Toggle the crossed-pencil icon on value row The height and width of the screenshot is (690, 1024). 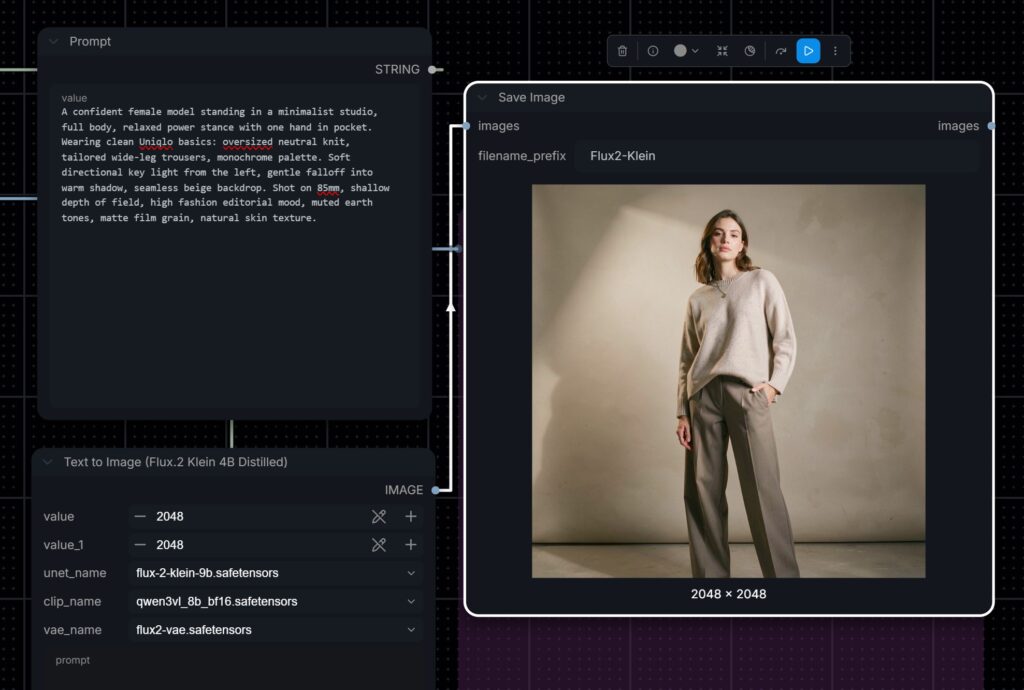(x=379, y=516)
